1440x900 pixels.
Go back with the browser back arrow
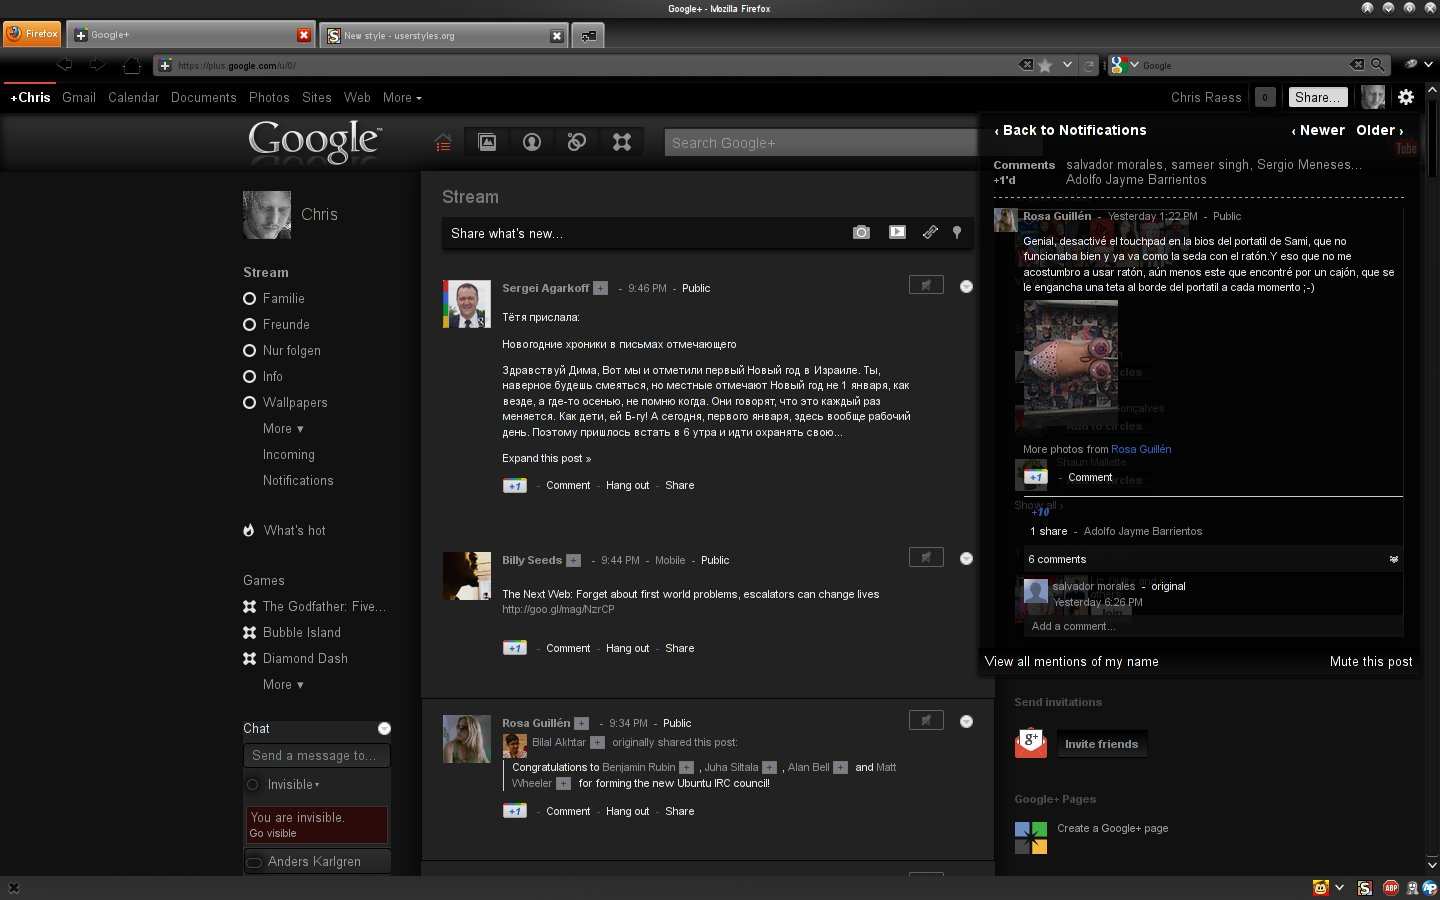coord(65,65)
